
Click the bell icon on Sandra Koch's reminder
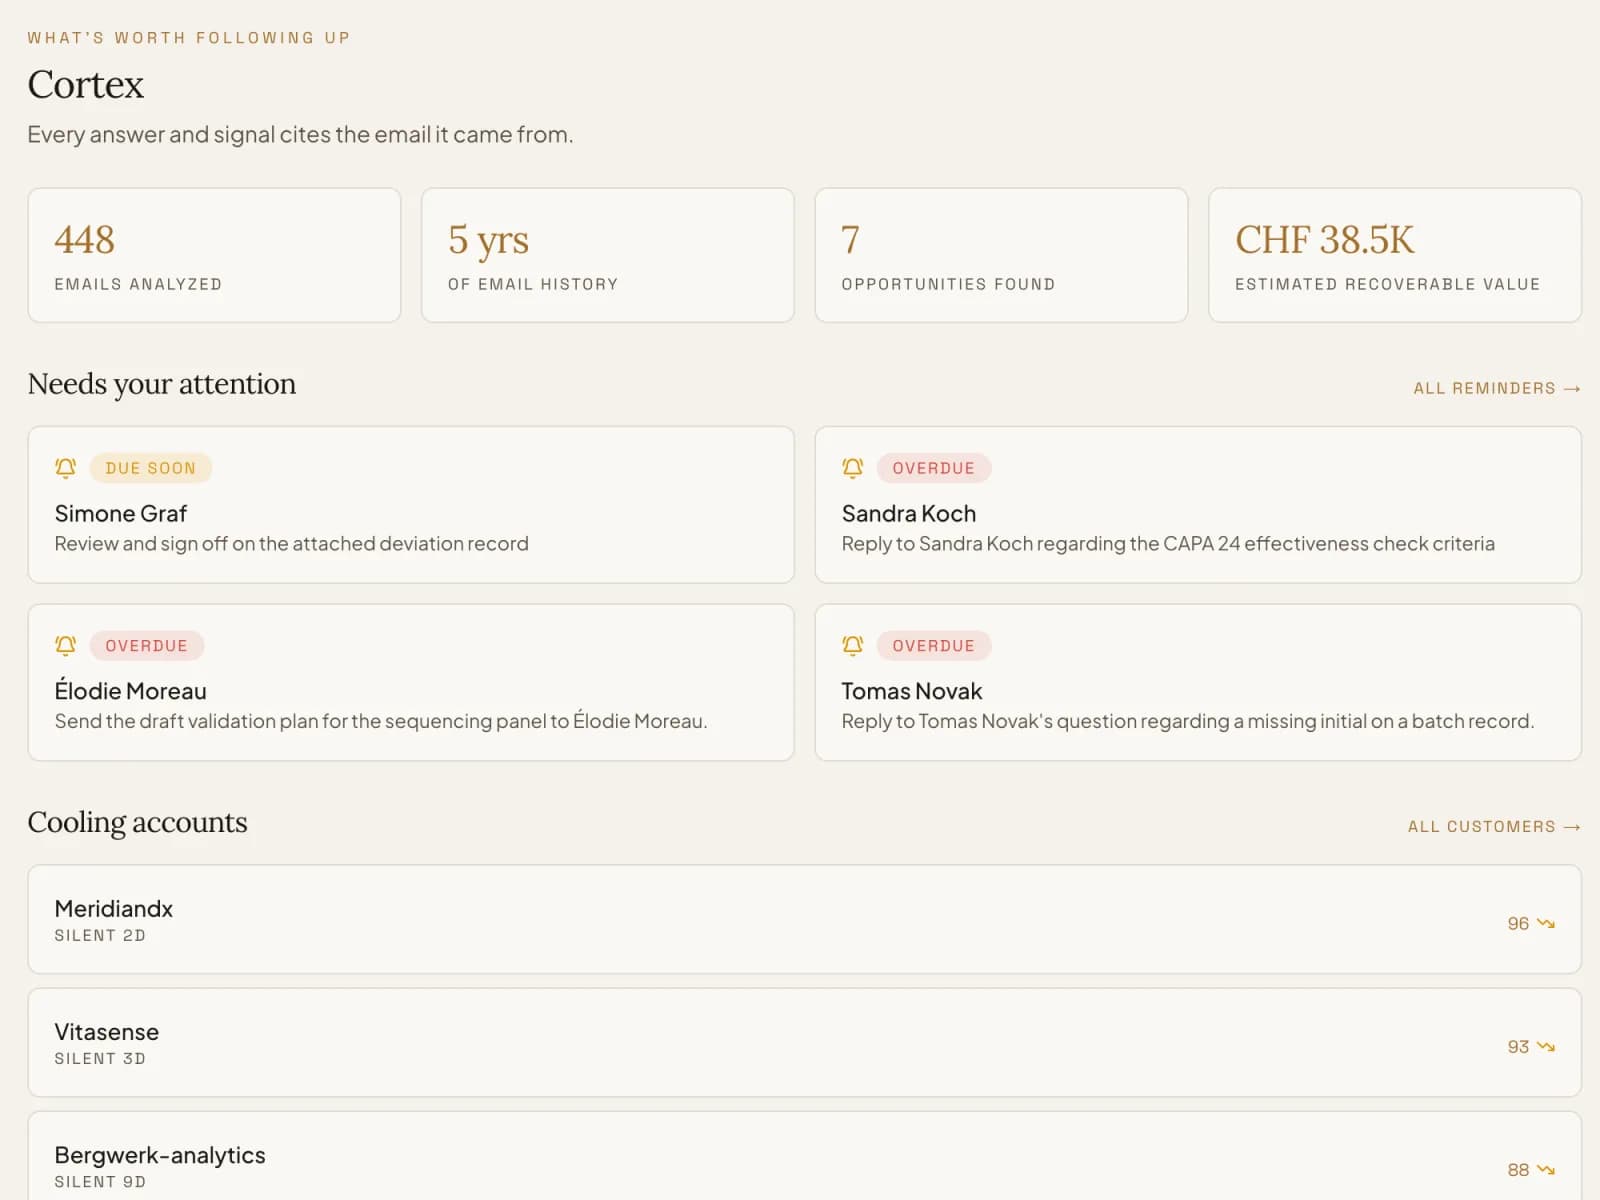click(x=852, y=468)
